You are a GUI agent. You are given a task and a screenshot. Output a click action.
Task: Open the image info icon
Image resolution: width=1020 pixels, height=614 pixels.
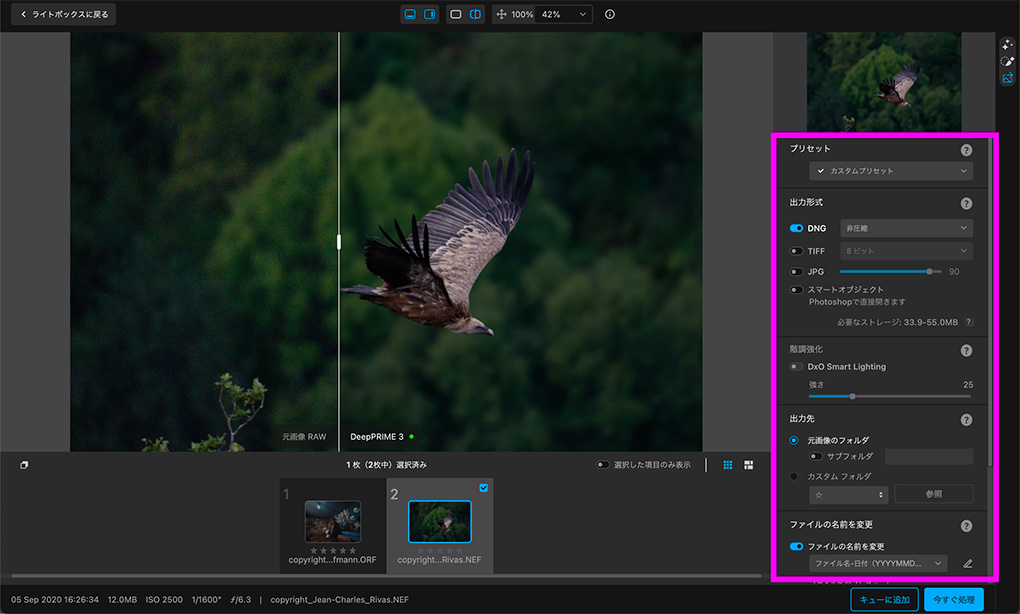click(x=610, y=15)
